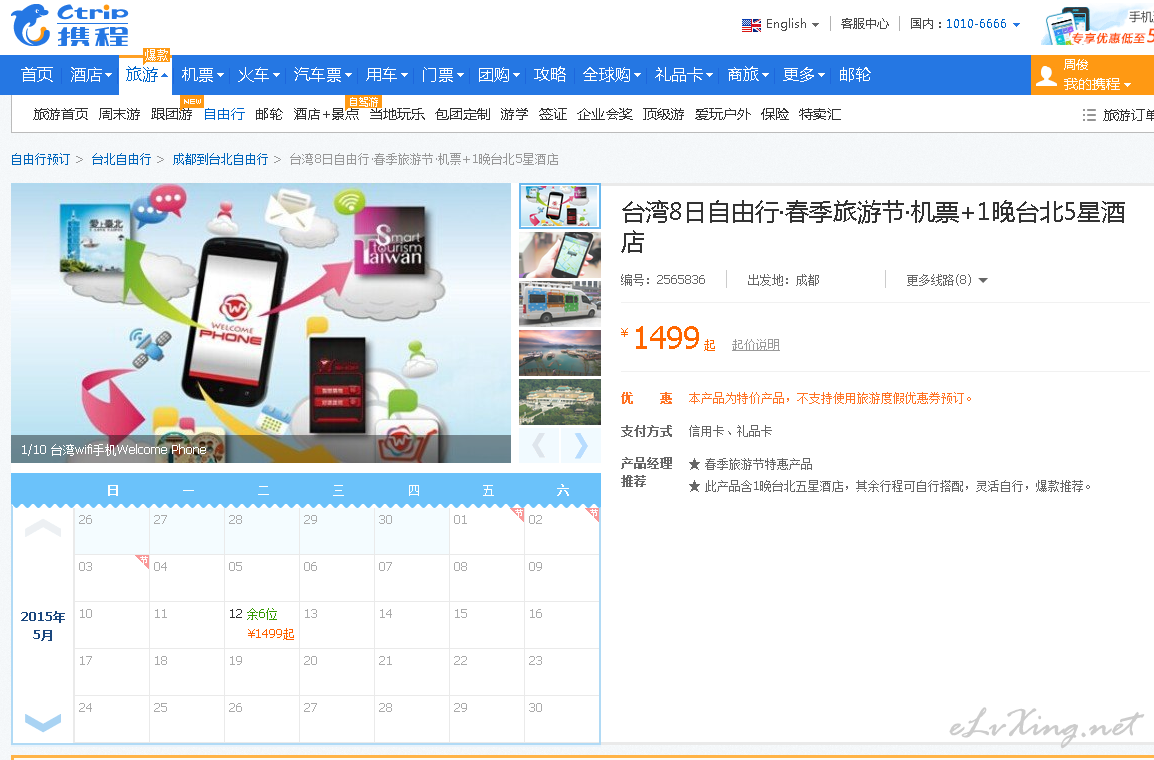This screenshot has height=760, width=1154.
Task: Select the palace aerial view thumbnail
Action: 559,402
